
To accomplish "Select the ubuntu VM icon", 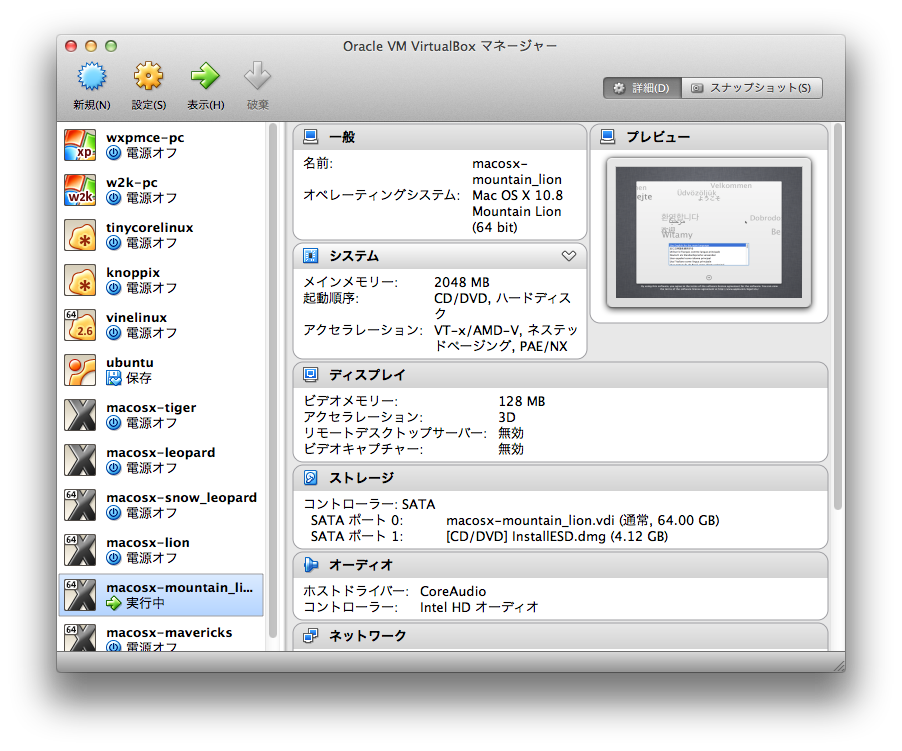I will pos(80,371).
